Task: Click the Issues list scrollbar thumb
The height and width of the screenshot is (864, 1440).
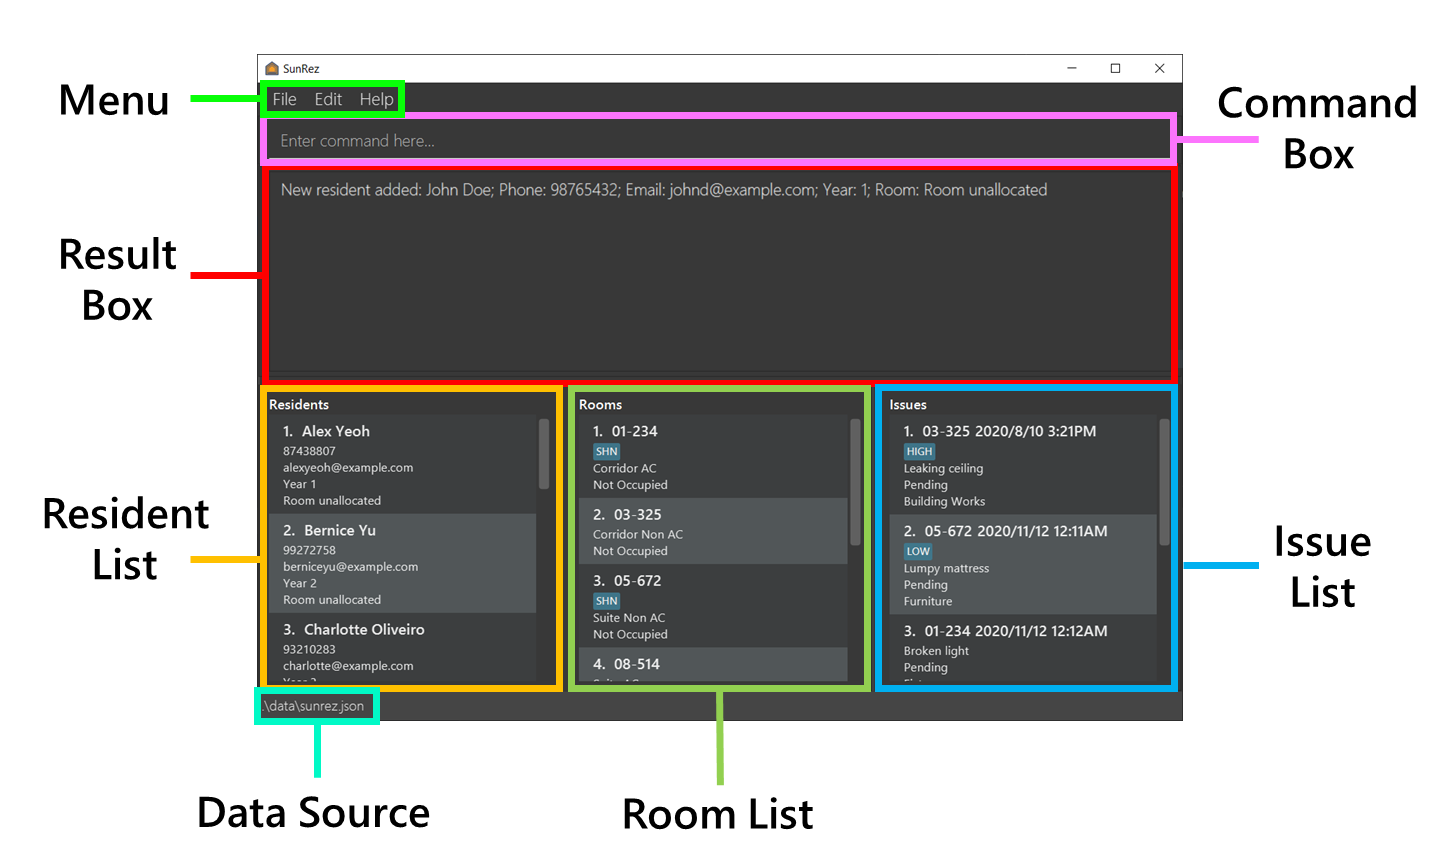Action: [1164, 482]
